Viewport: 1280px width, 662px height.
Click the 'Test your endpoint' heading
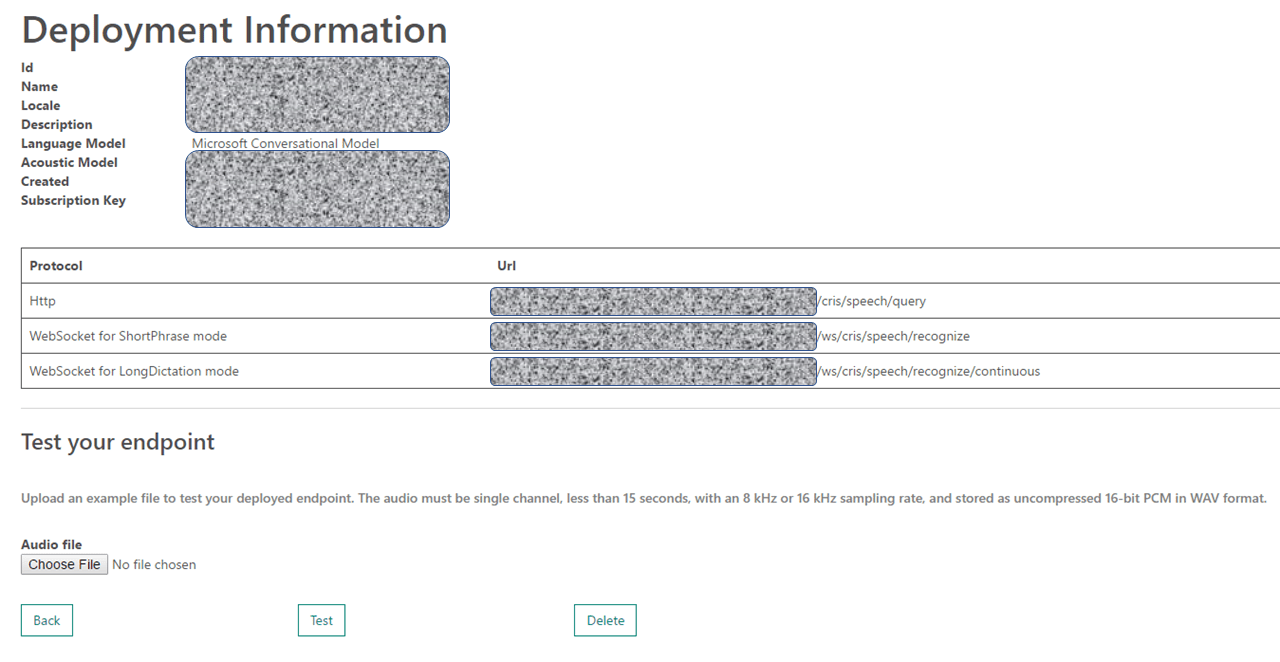(118, 441)
